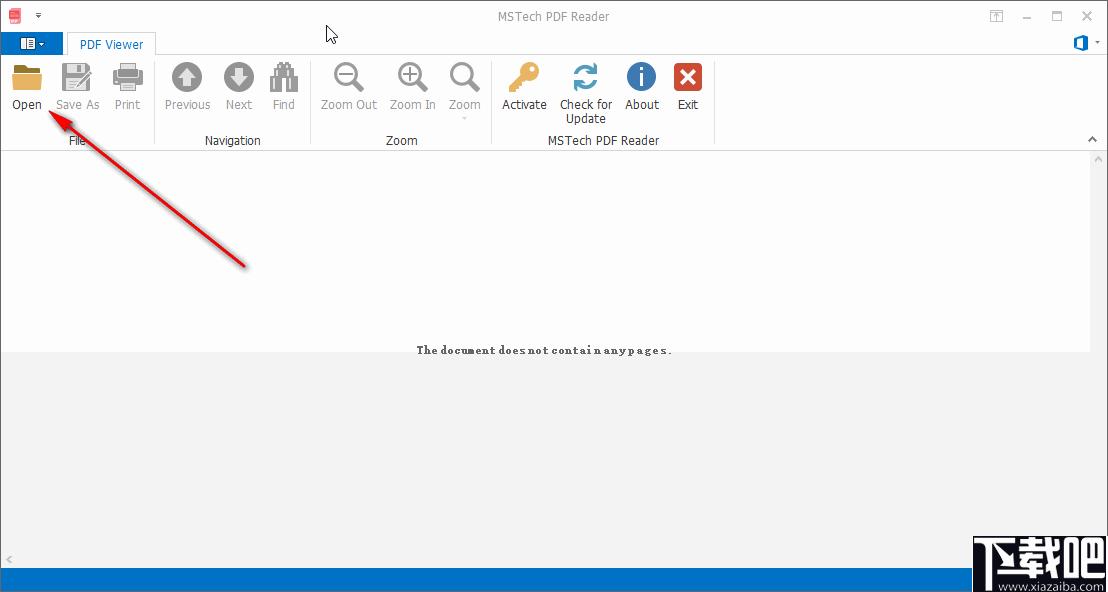This screenshot has height=592, width=1108.
Task: Click the 'document does not contain any pages' message
Action: 543,350
